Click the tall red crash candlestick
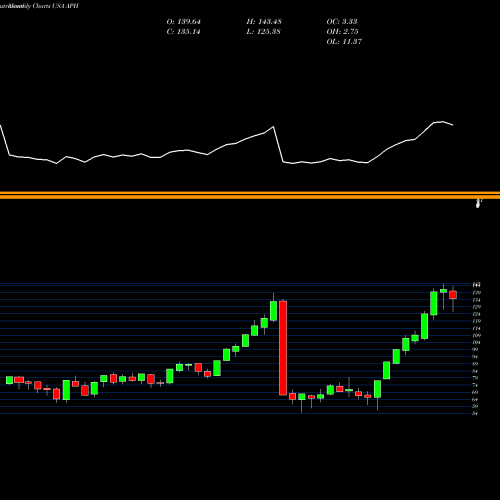This screenshot has height=500, width=500. (283, 348)
